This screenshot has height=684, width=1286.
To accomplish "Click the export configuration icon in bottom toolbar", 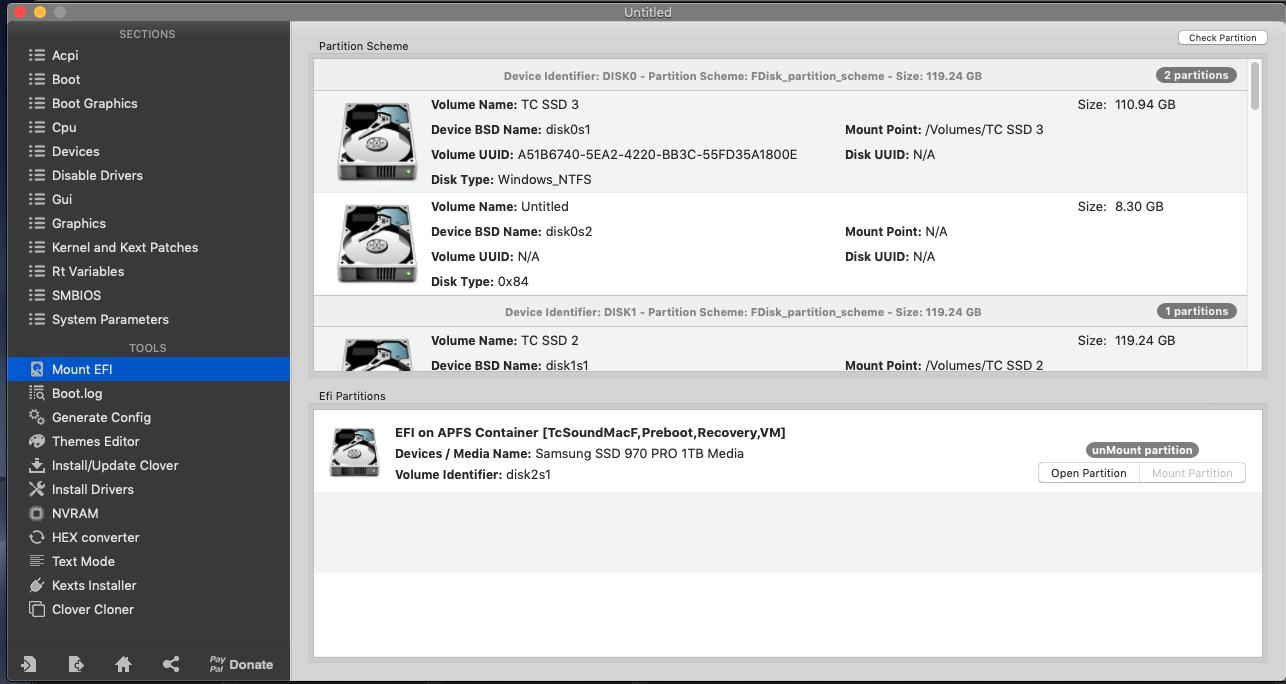I will 76,664.
